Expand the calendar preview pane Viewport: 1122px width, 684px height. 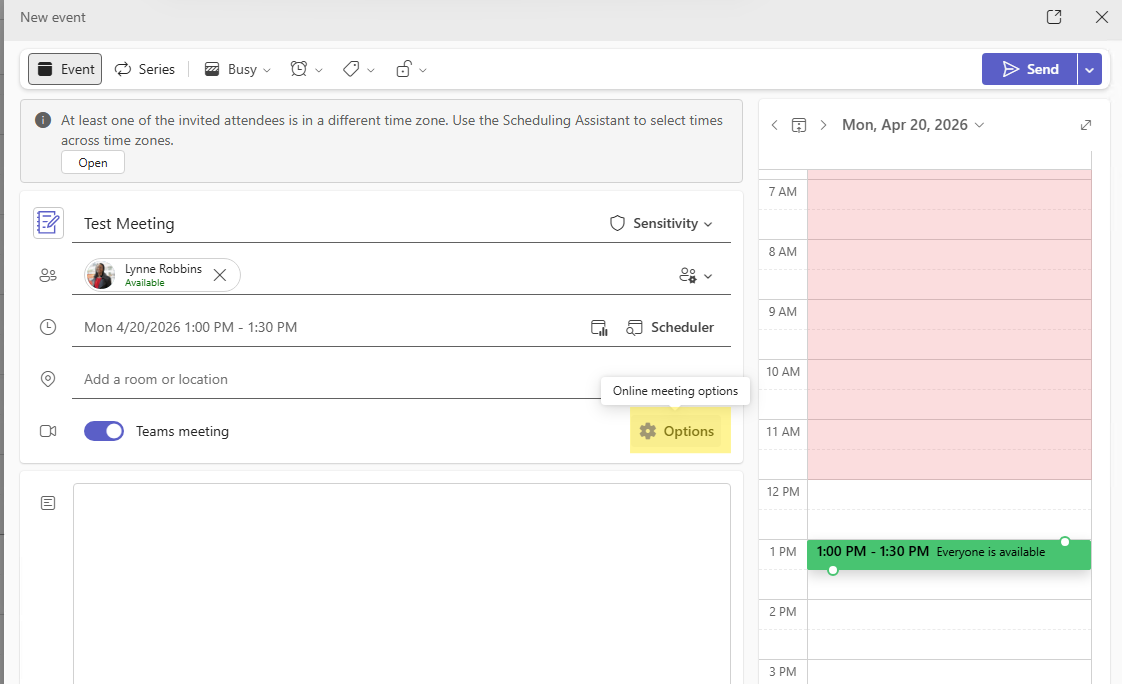[x=1086, y=125]
